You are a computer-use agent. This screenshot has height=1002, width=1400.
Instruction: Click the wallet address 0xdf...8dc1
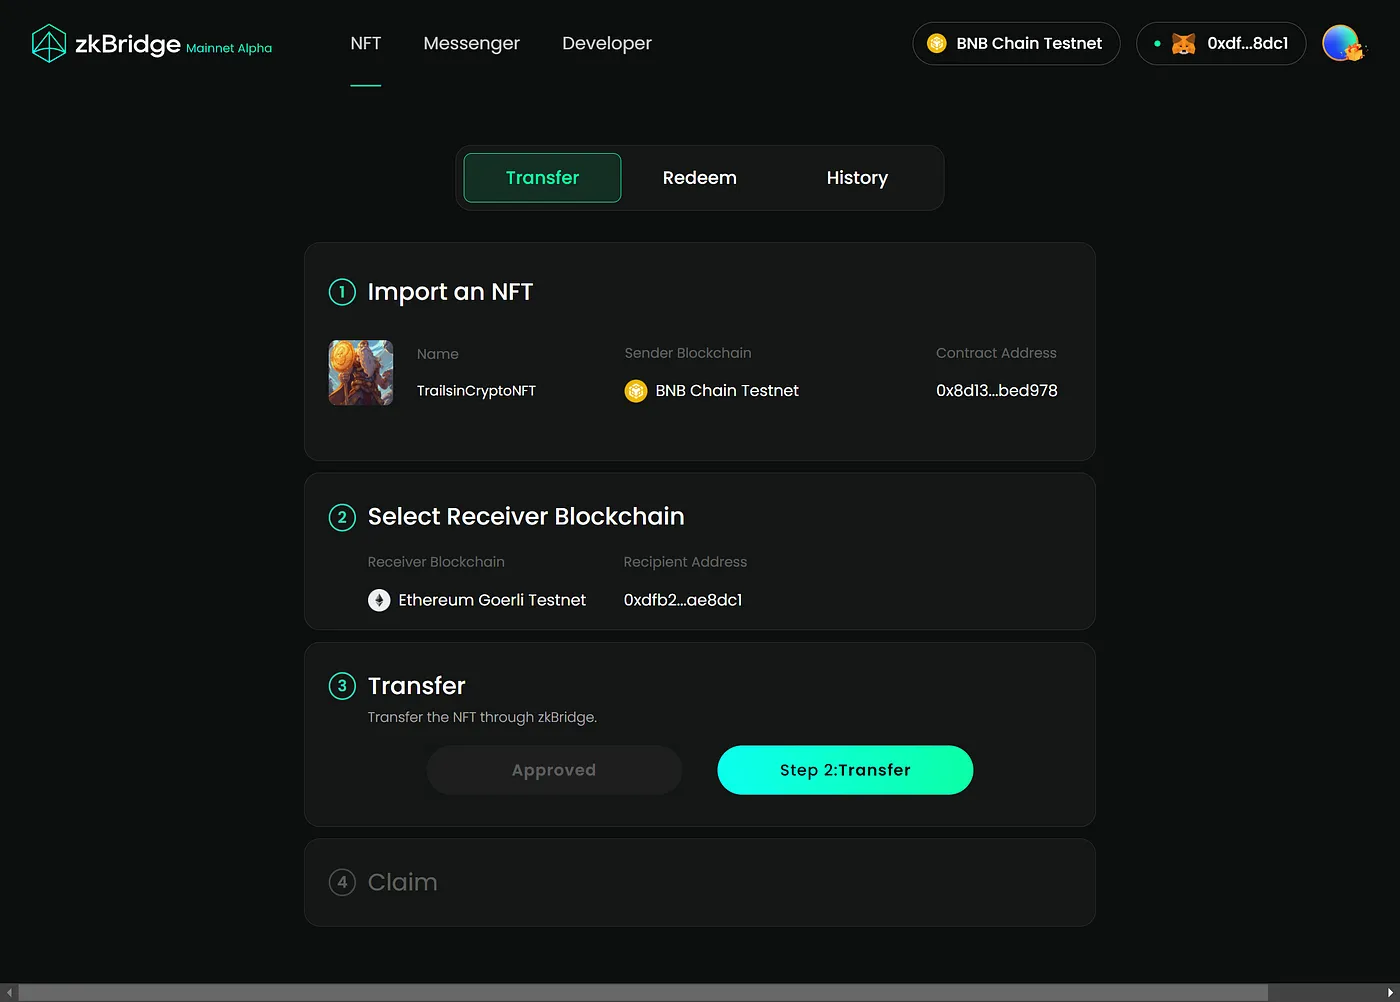pyautogui.click(x=1247, y=43)
